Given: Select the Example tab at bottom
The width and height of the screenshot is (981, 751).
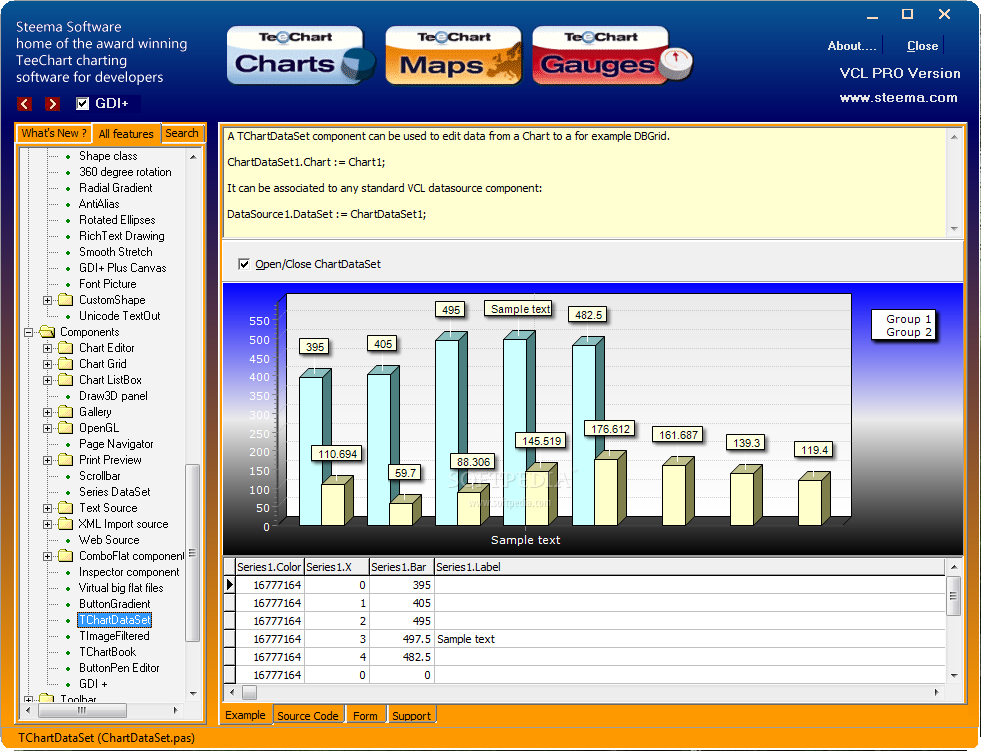Looking at the screenshot, I should tap(245, 715).
